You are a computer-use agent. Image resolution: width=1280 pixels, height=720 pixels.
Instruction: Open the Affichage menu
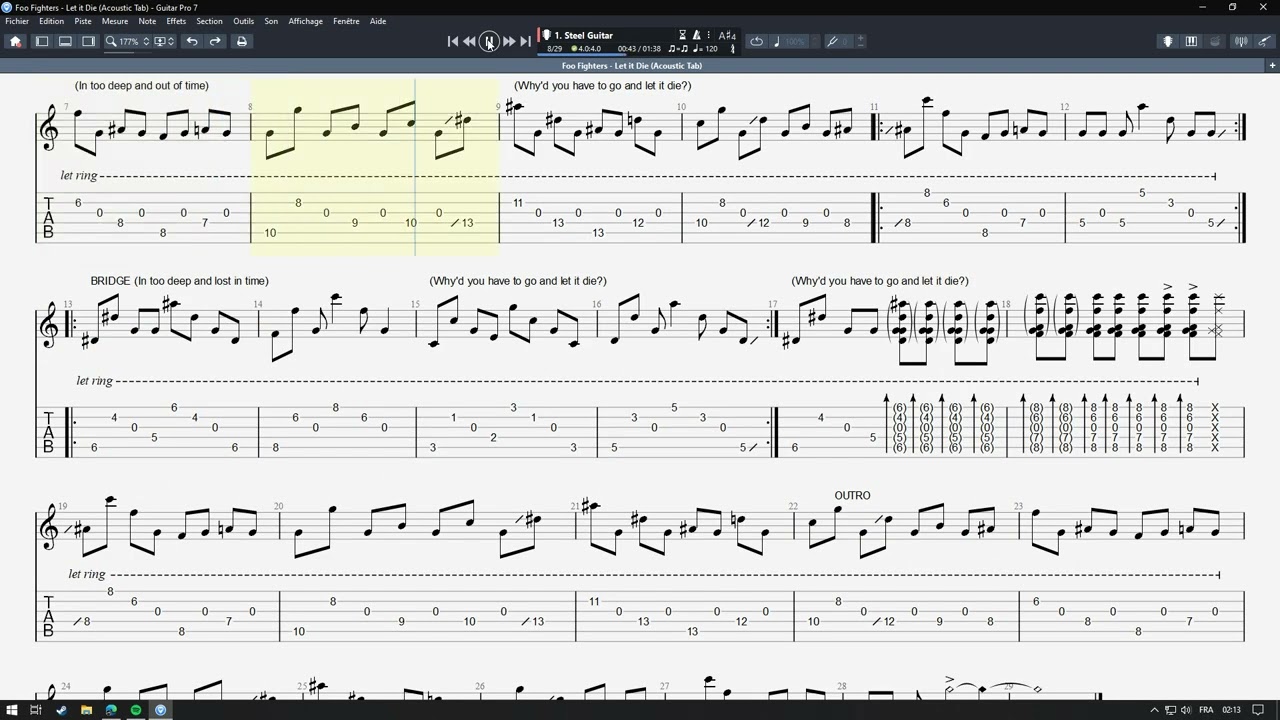coord(306,21)
